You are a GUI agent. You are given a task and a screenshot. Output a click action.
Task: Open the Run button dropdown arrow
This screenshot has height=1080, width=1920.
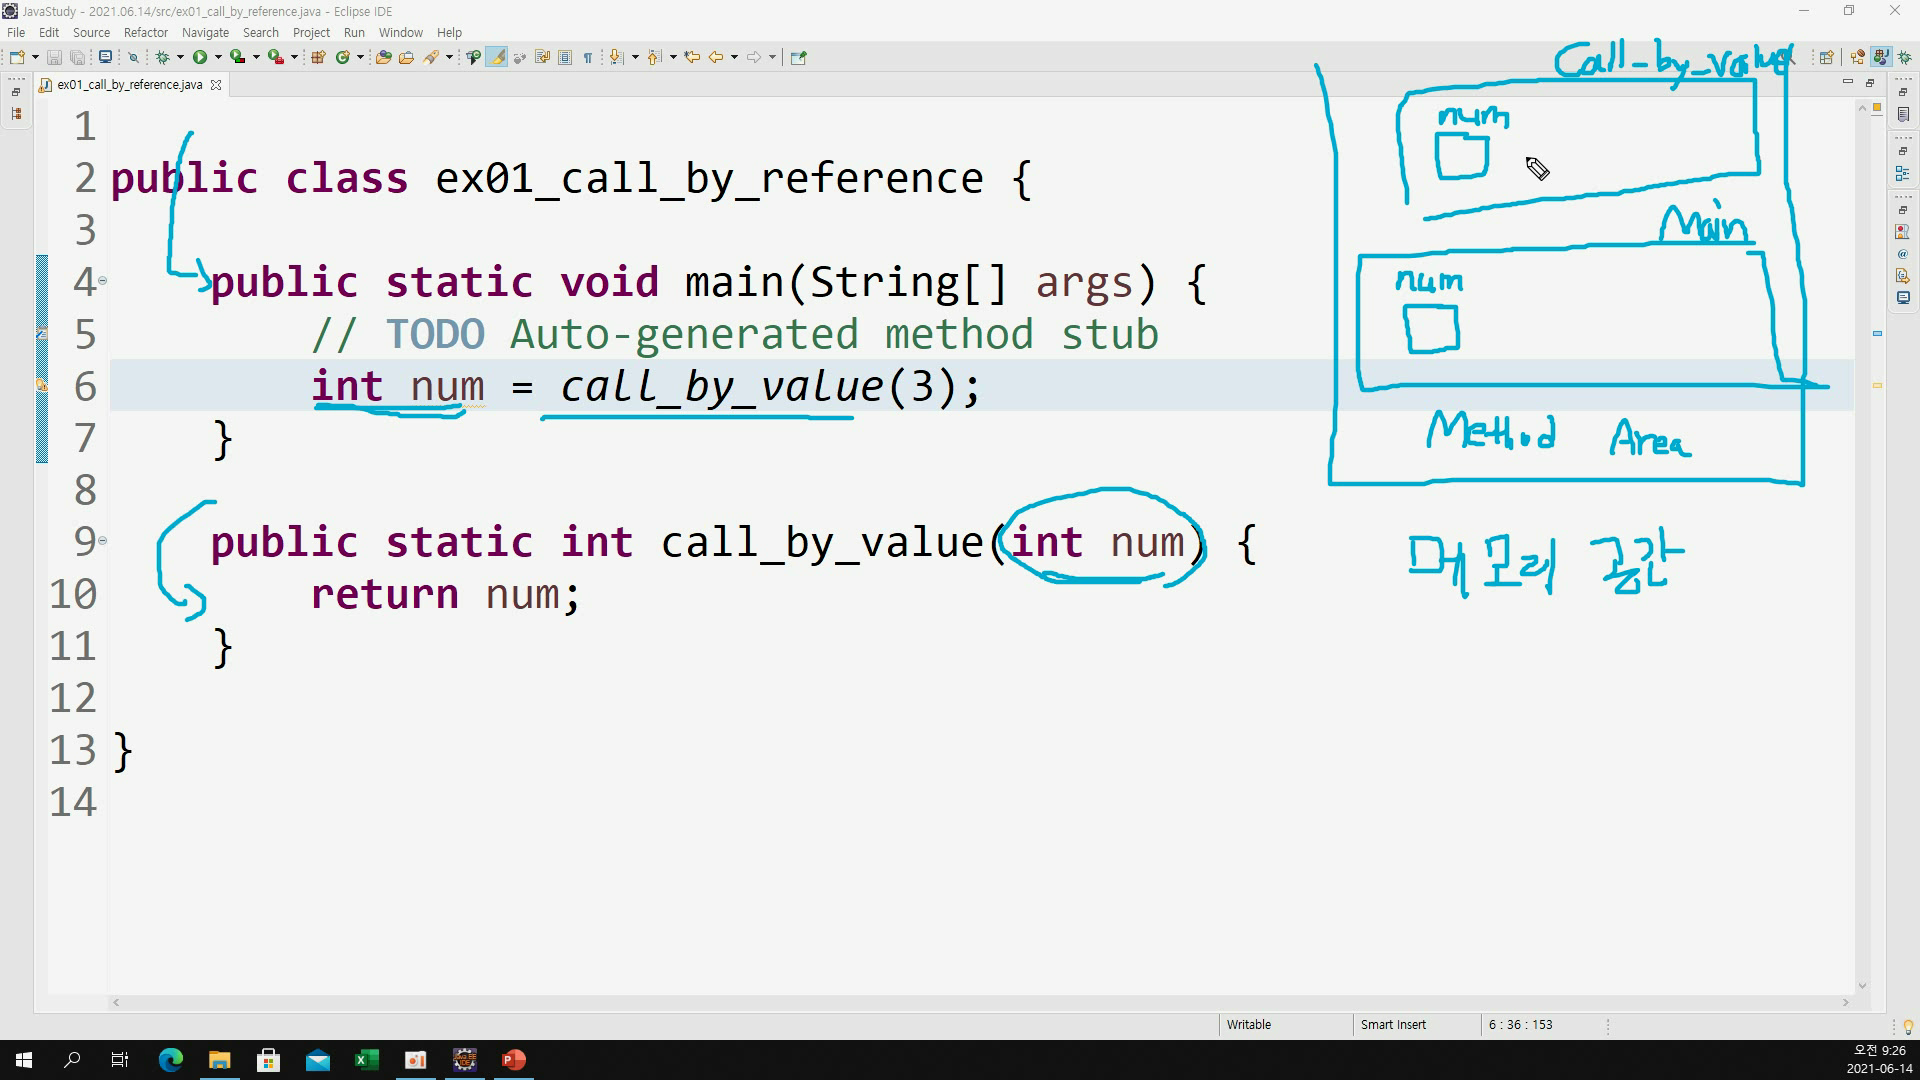point(218,57)
